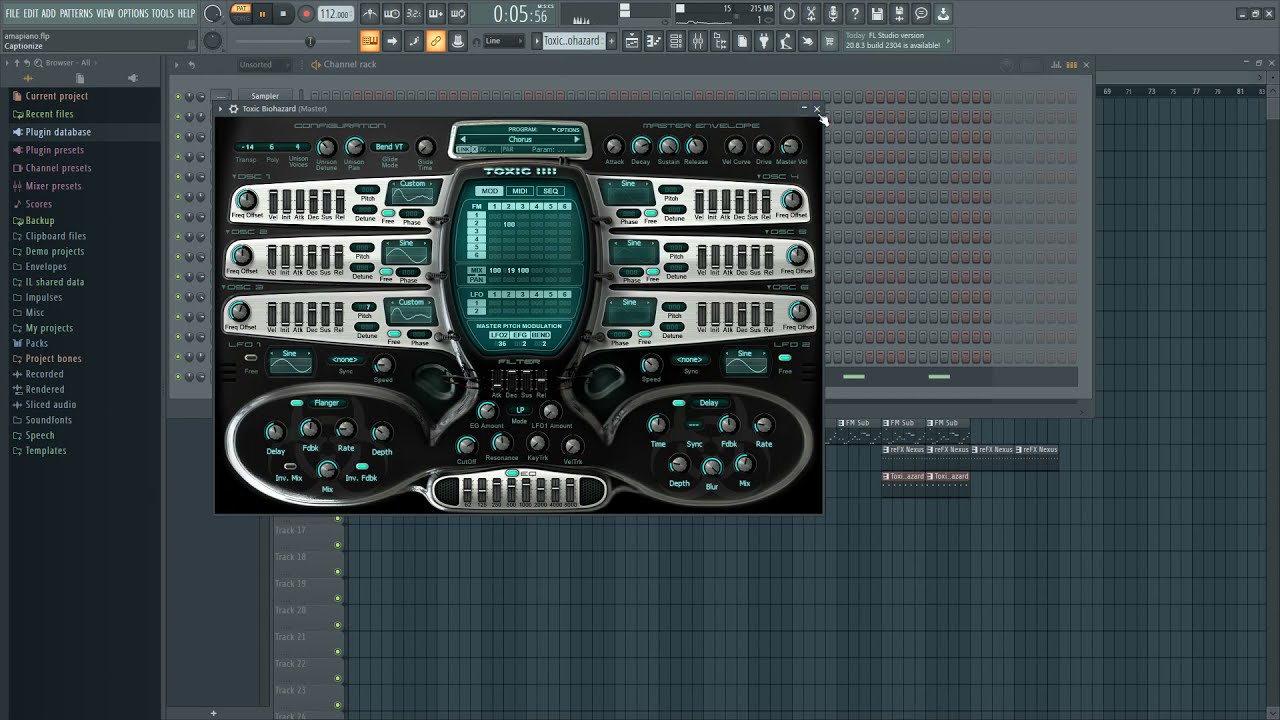1280x720 pixels.
Task: Click Toxic Biohazard gear settings icon
Action: click(x=234, y=109)
